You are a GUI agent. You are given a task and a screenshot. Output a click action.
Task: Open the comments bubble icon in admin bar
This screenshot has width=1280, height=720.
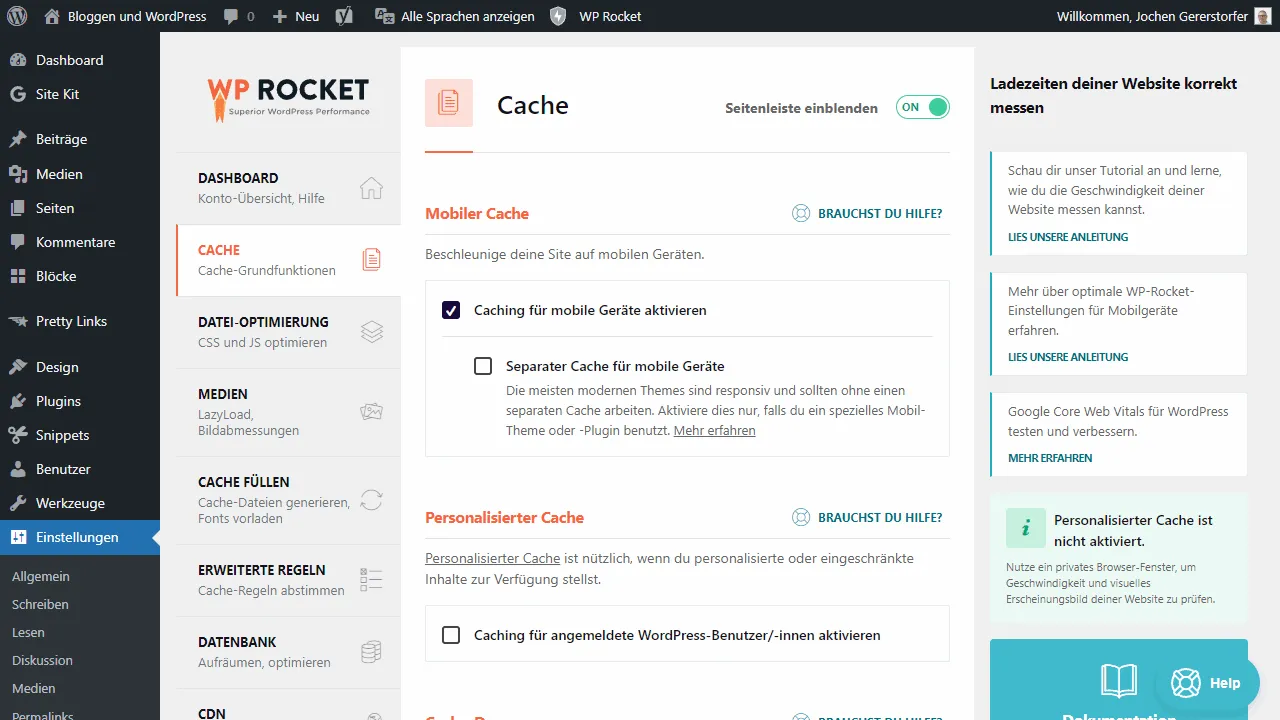tap(231, 17)
